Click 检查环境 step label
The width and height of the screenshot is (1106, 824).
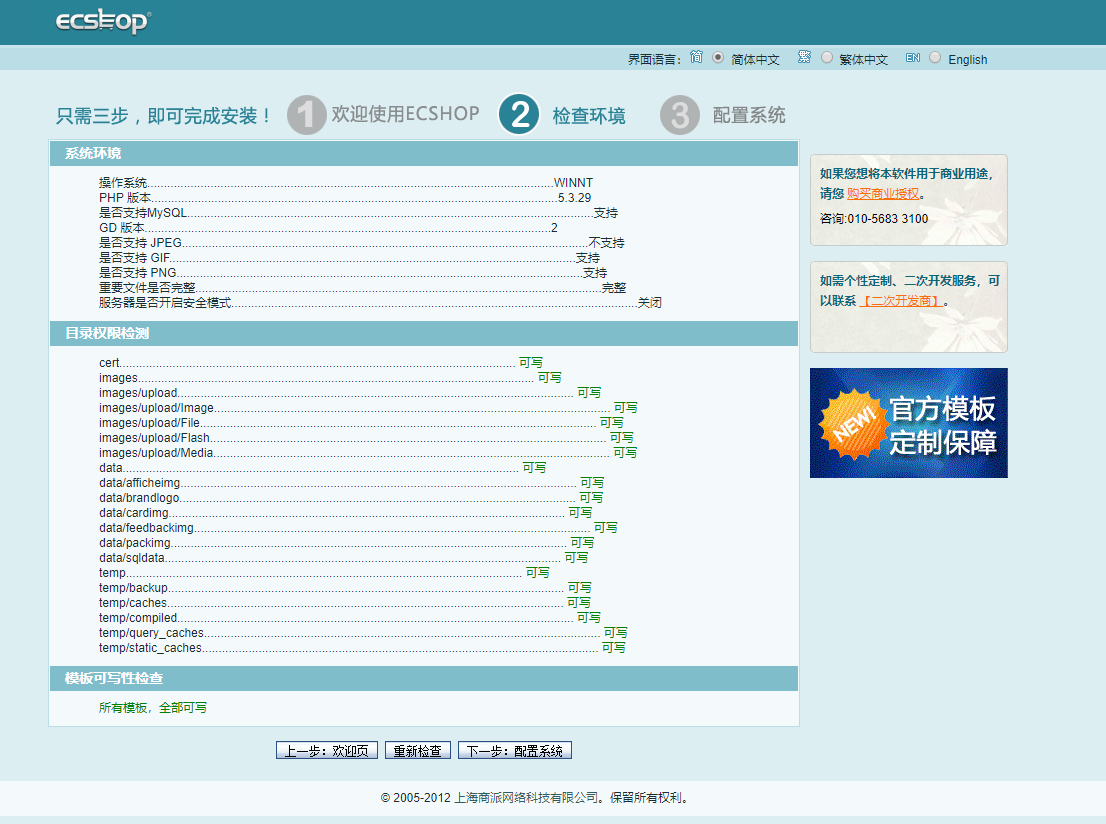(x=589, y=116)
